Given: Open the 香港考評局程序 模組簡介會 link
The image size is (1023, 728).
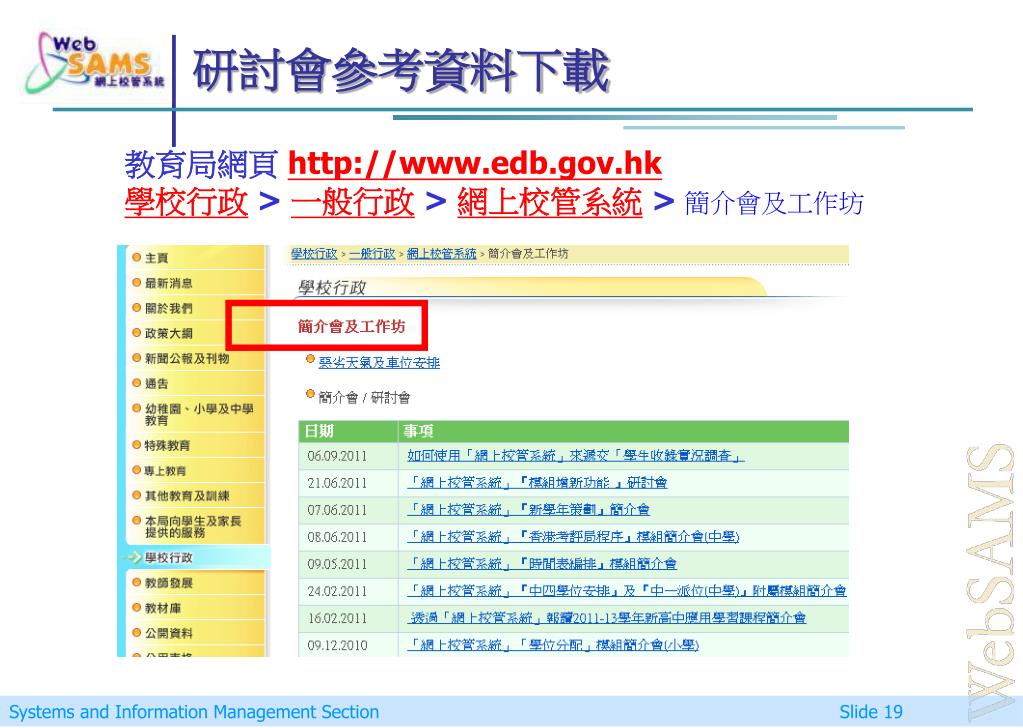Looking at the screenshot, I should (x=573, y=537).
